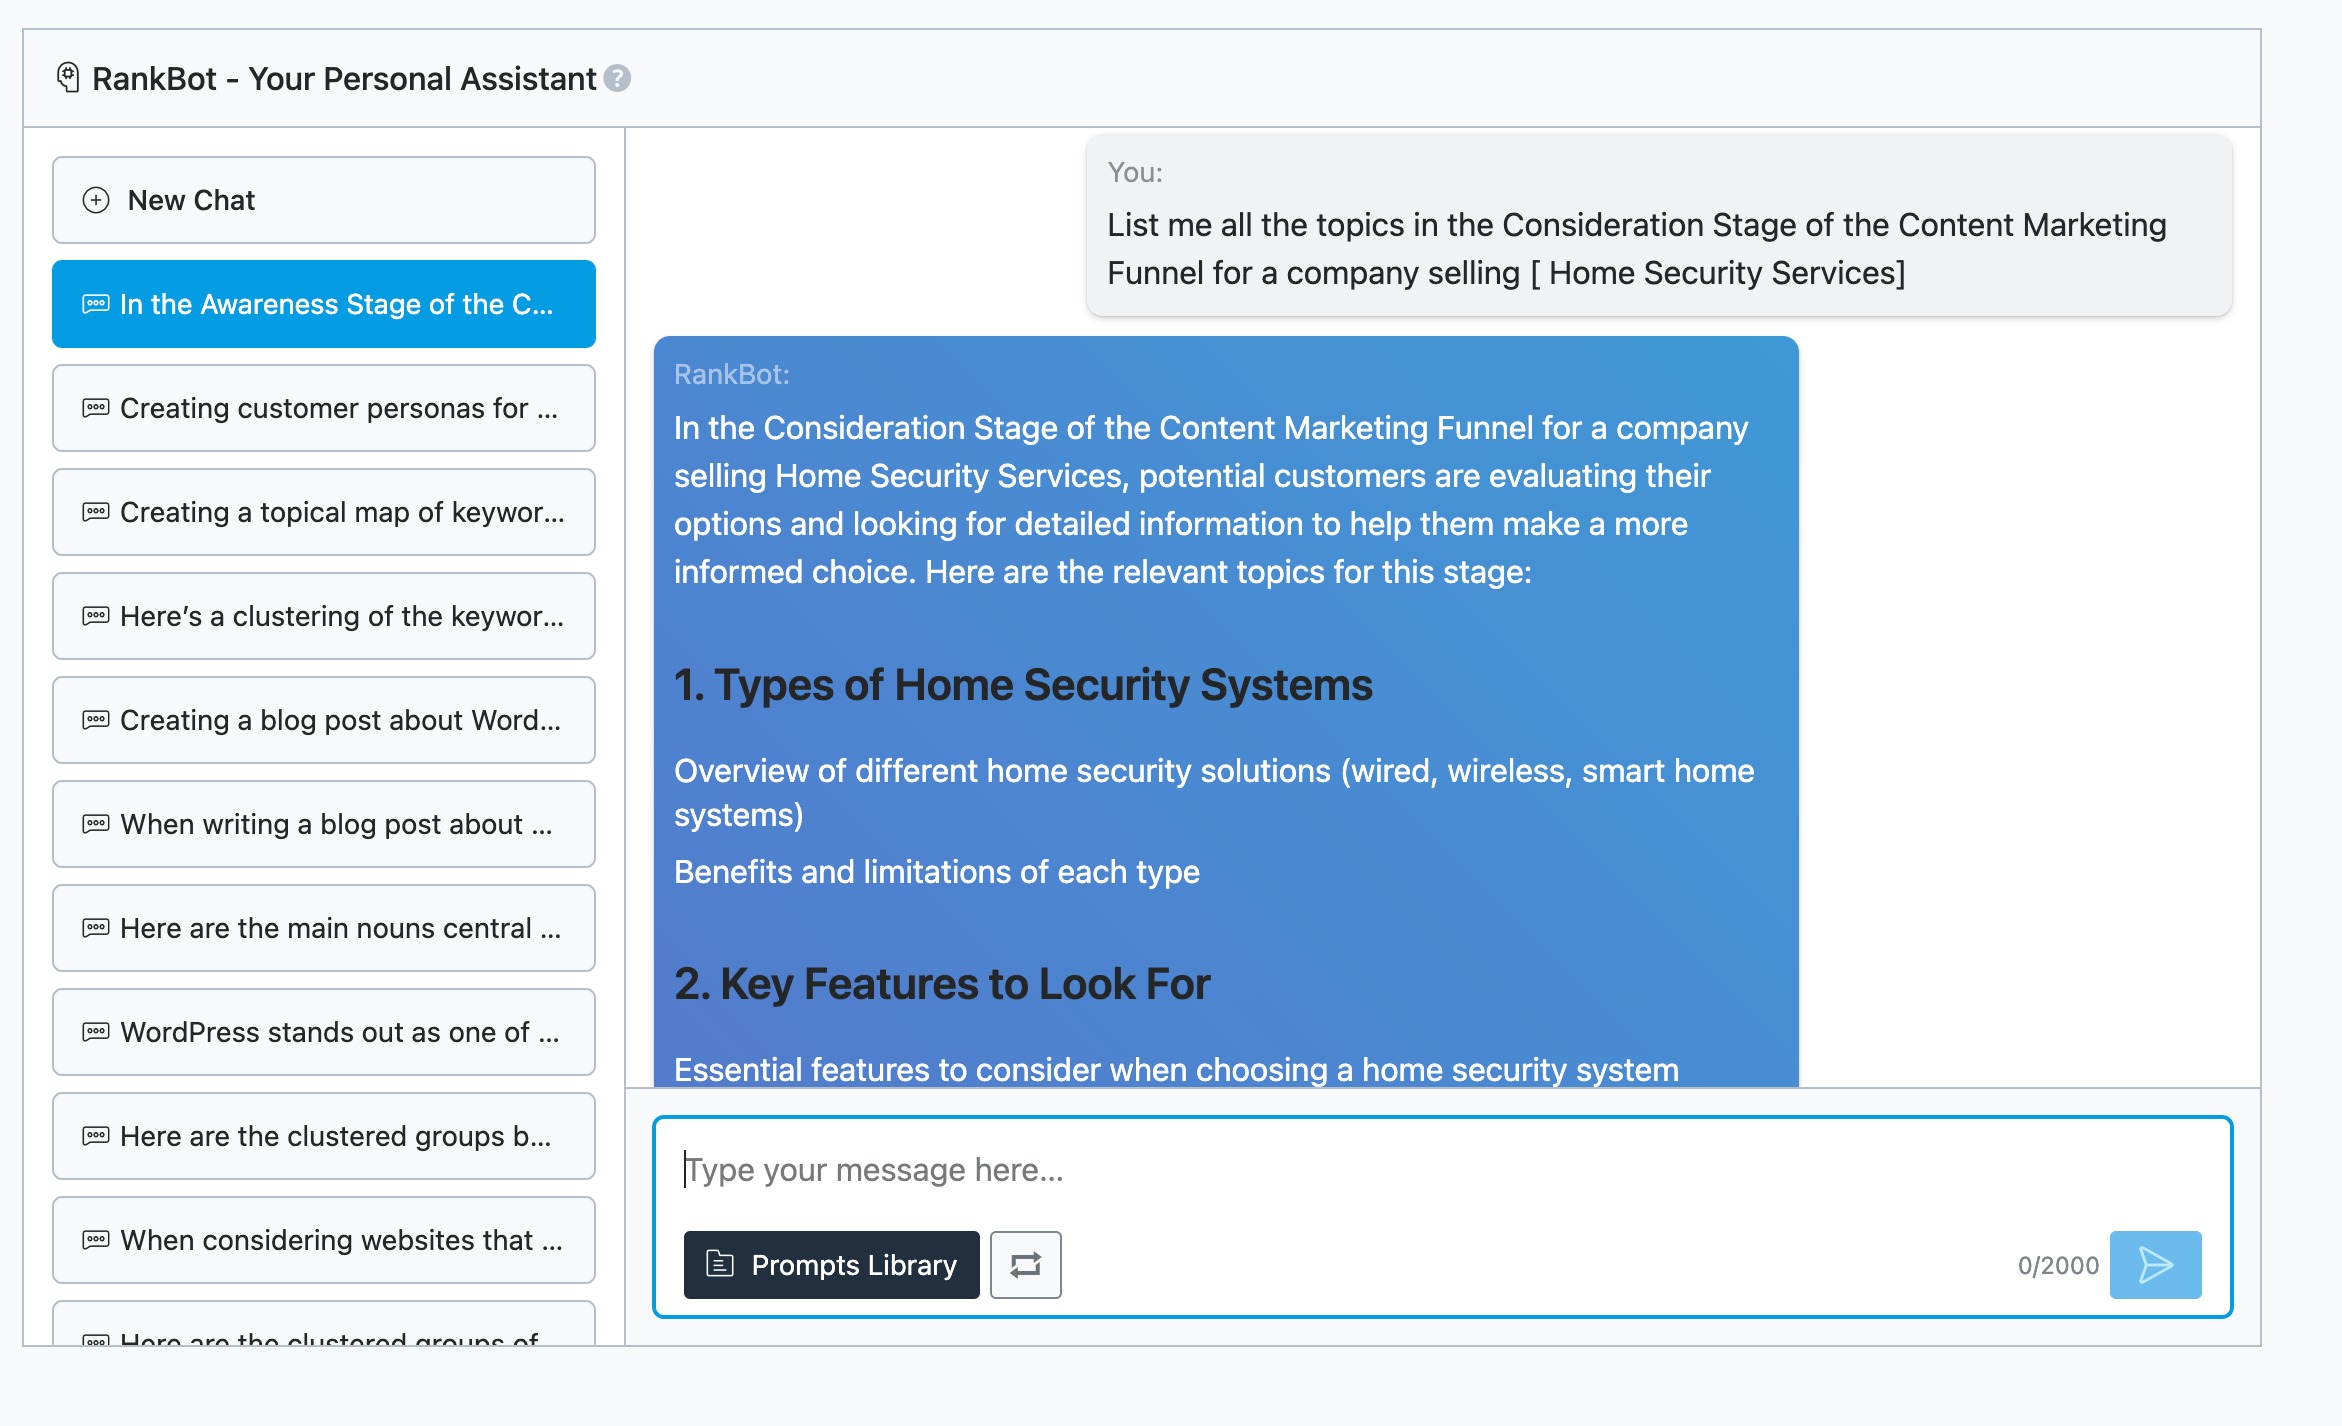The height and width of the screenshot is (1426, 2342).
Task: Open 'Creating a topical map' chat
Action: 323,512
